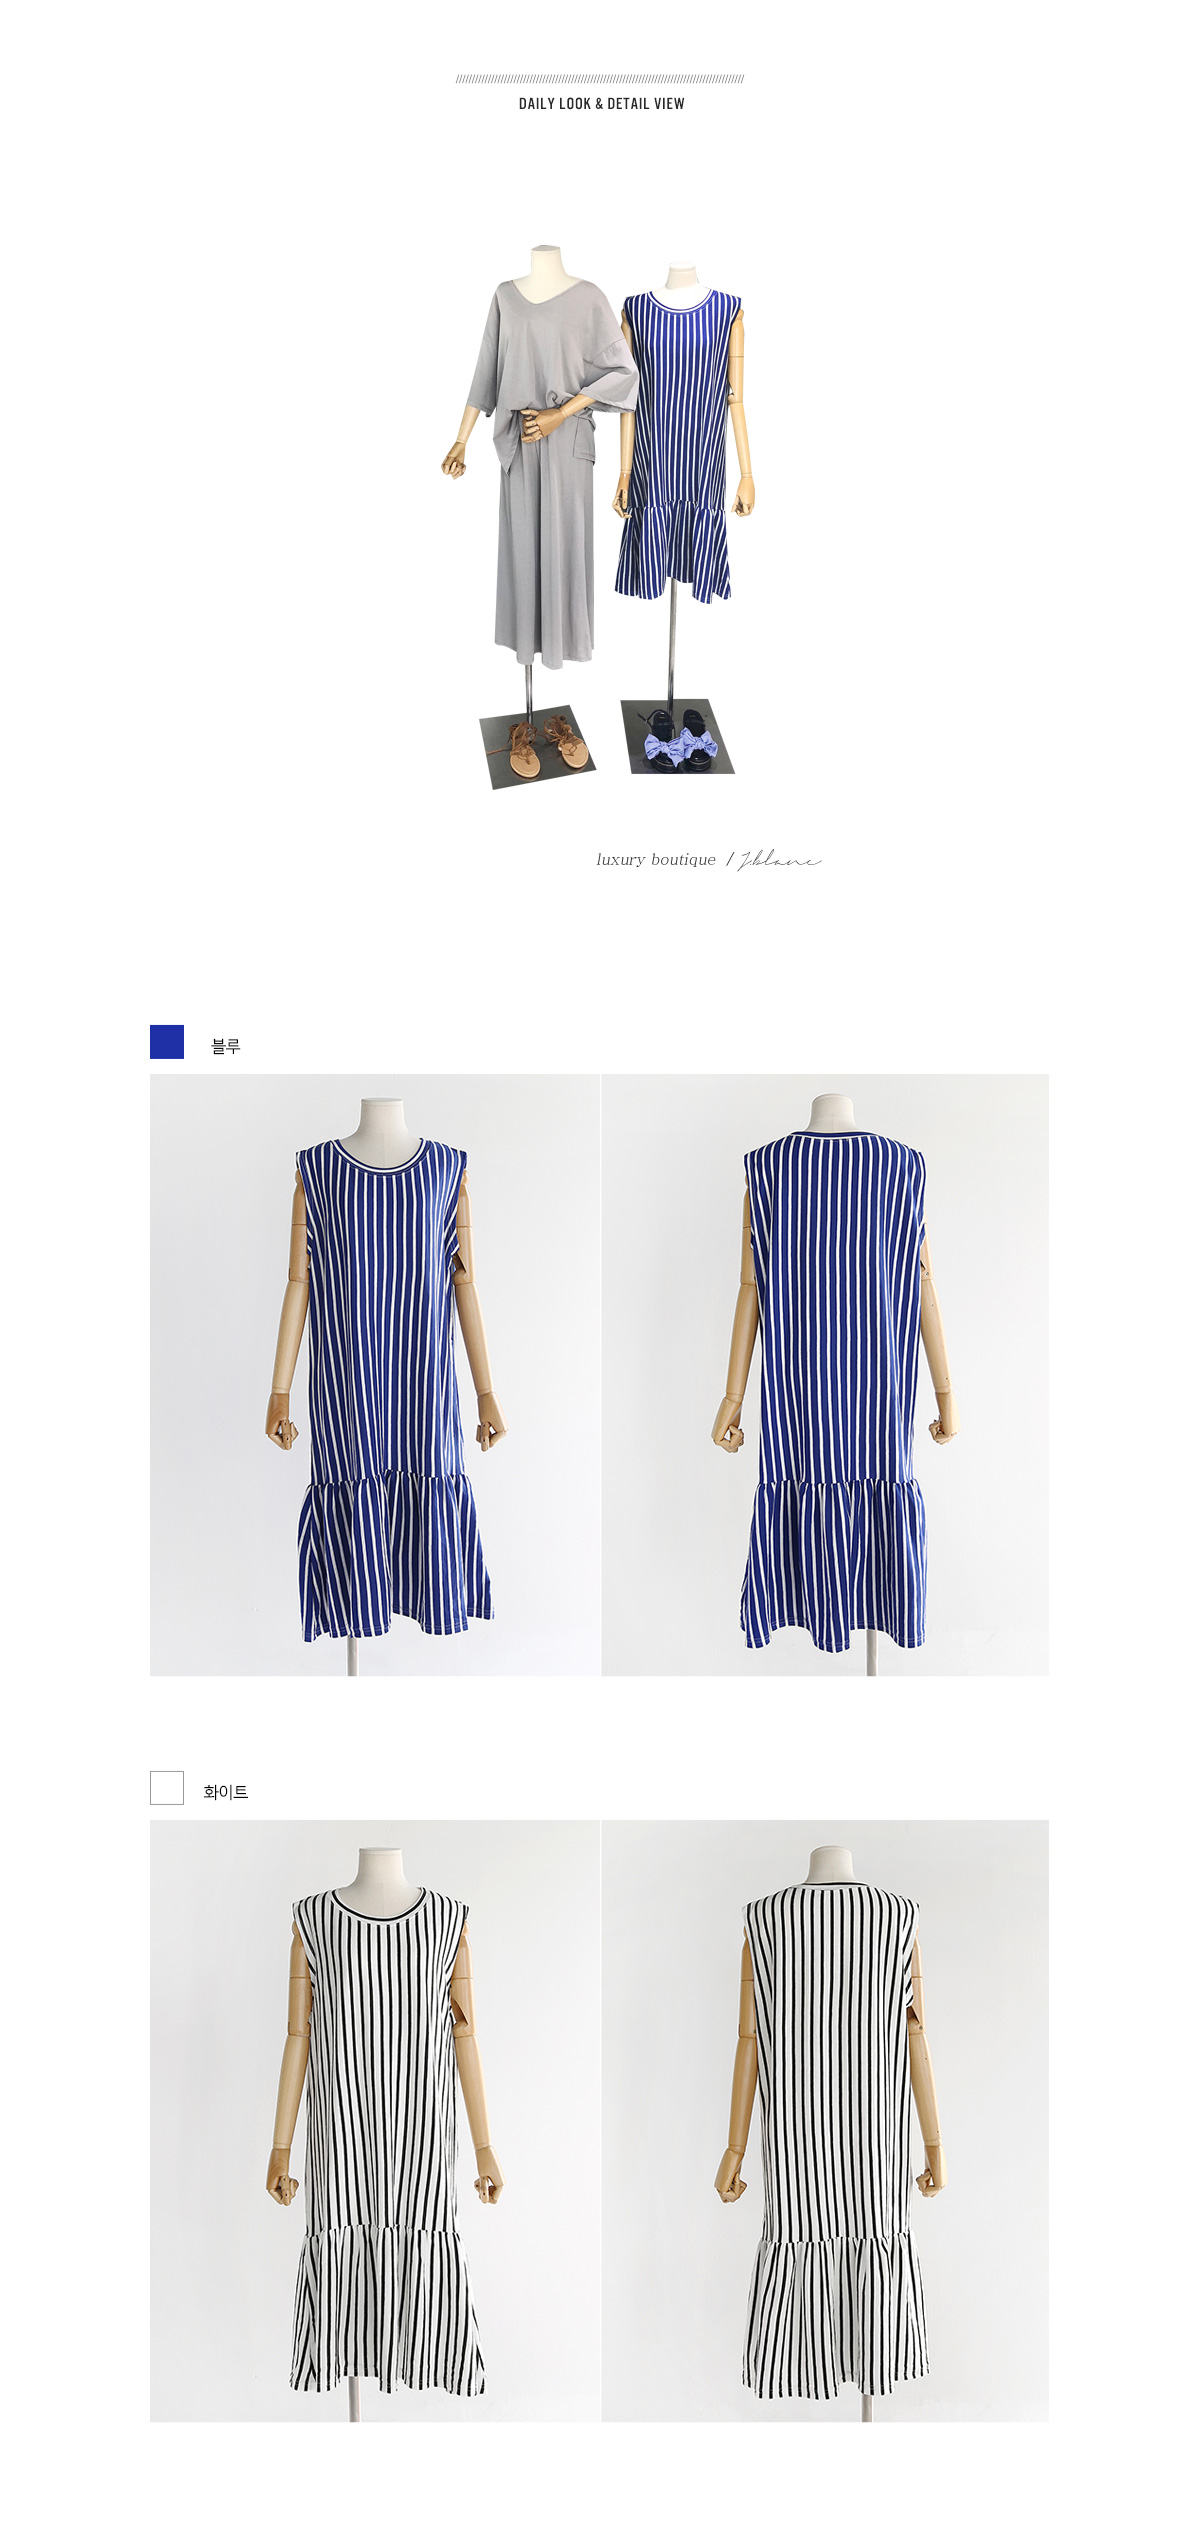
Task: Click the white color swatch labeled 화이트
Action: (167, 1787)
